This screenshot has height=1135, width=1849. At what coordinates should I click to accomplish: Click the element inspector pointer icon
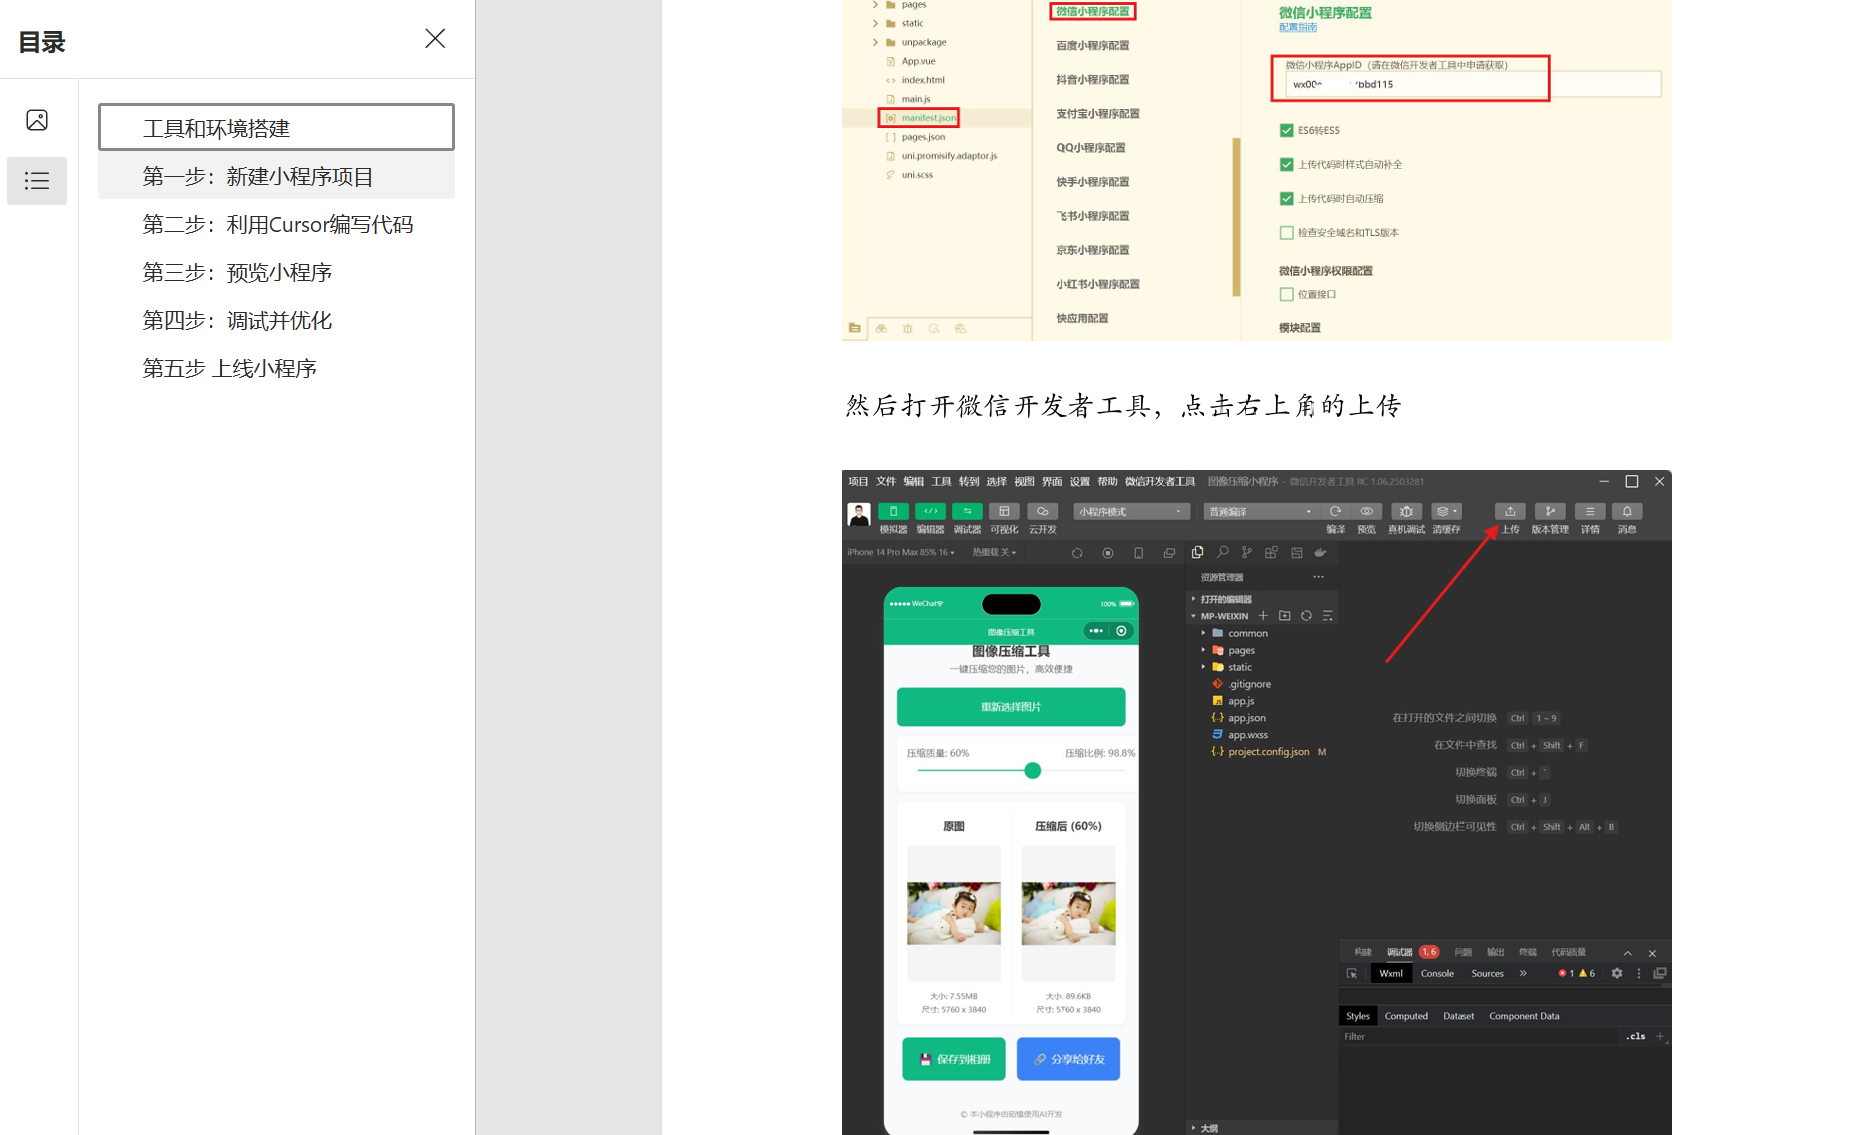[x=1352, y=974]
